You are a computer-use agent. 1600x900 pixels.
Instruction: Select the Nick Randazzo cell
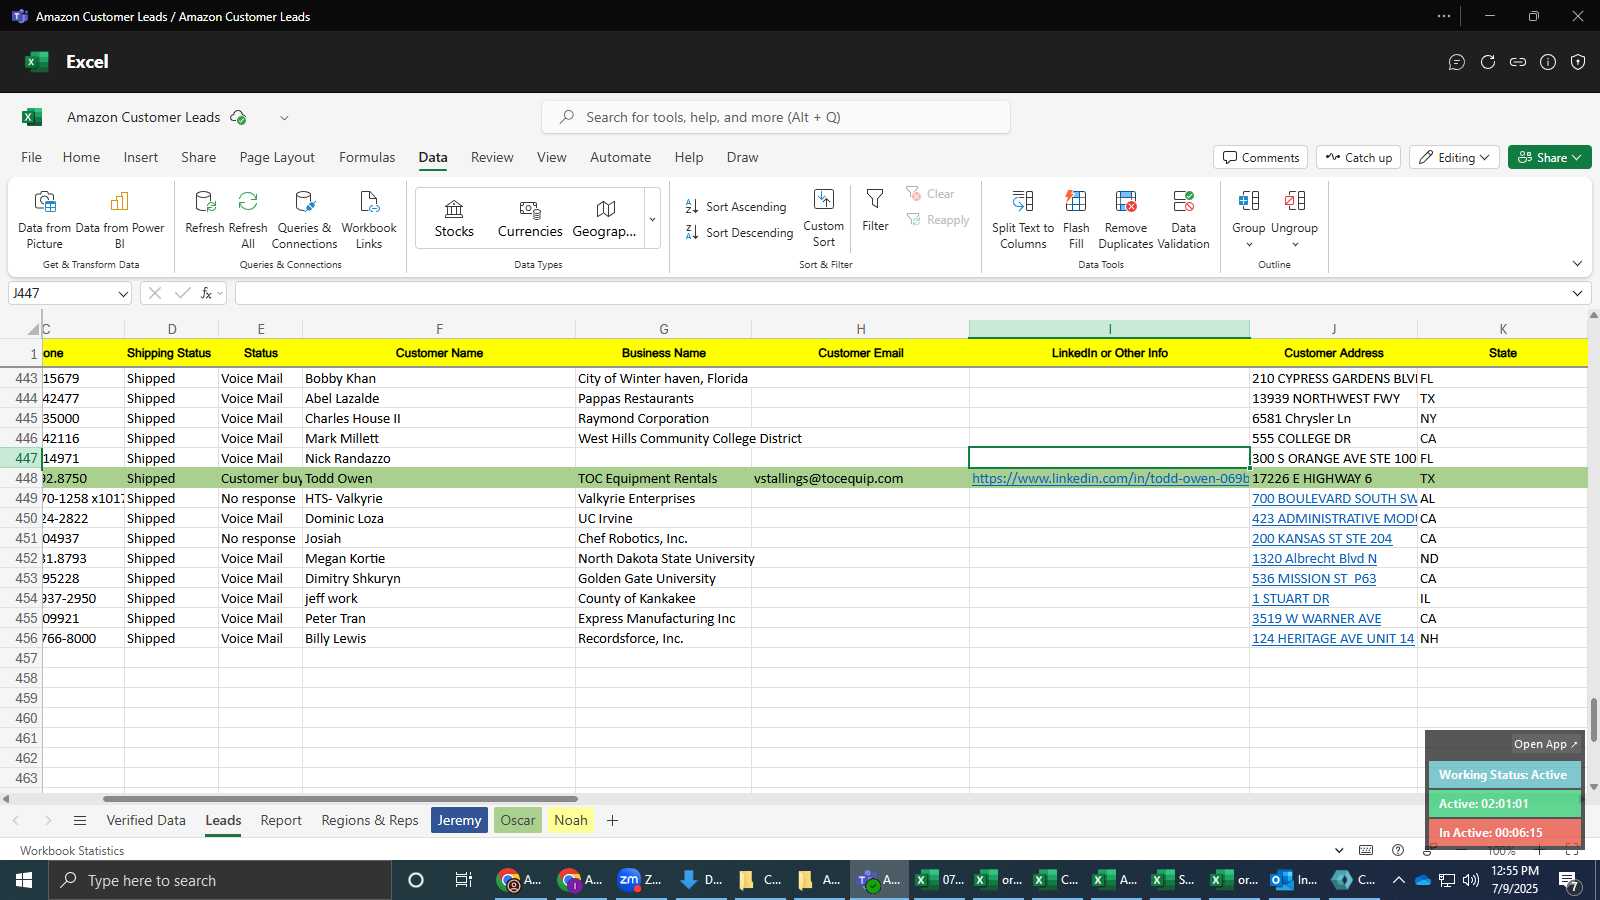[439, 459]
